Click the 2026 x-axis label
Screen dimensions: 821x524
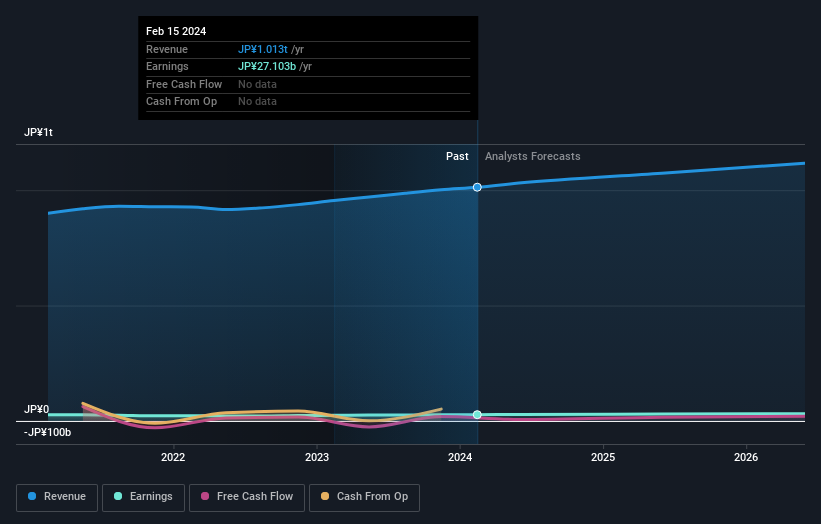pyautogui.click(x=746, y=457)
